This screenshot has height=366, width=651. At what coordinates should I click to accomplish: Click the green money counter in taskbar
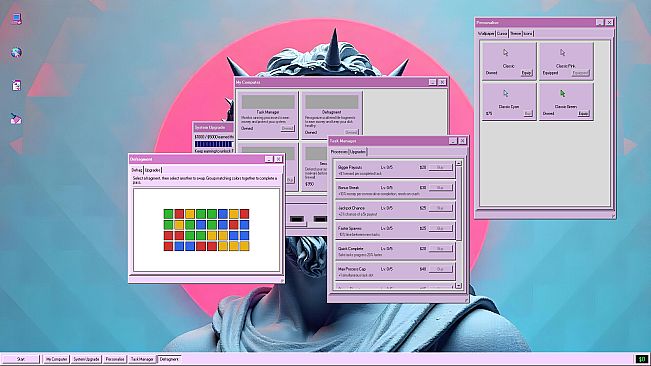pyautogui.click(x=642, y=359)
